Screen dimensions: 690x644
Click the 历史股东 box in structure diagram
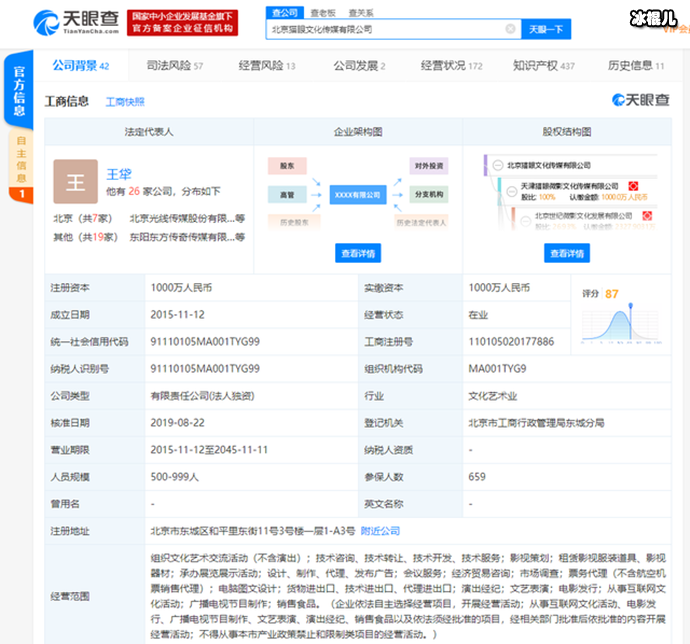click(294, 222)
